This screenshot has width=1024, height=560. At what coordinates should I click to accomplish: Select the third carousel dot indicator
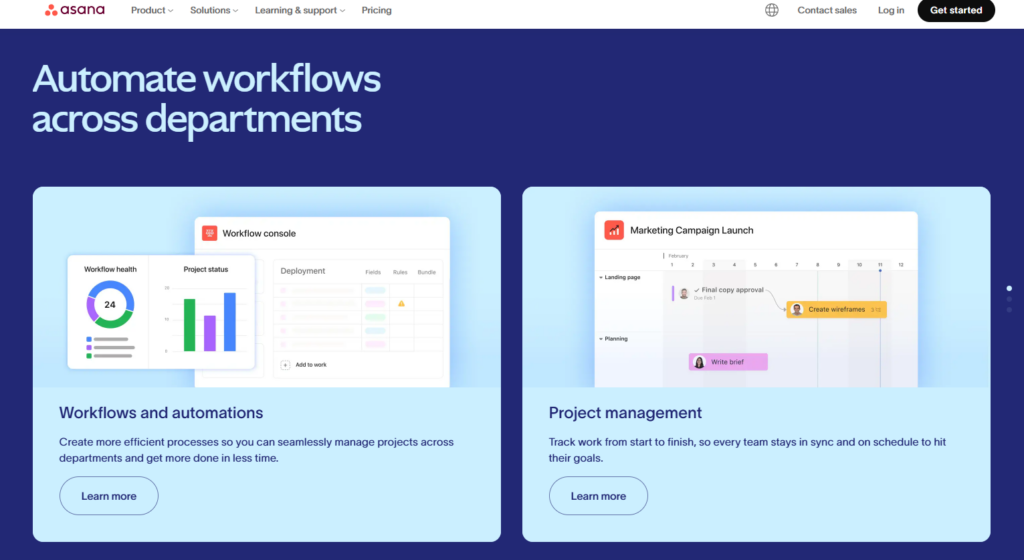1009,310
